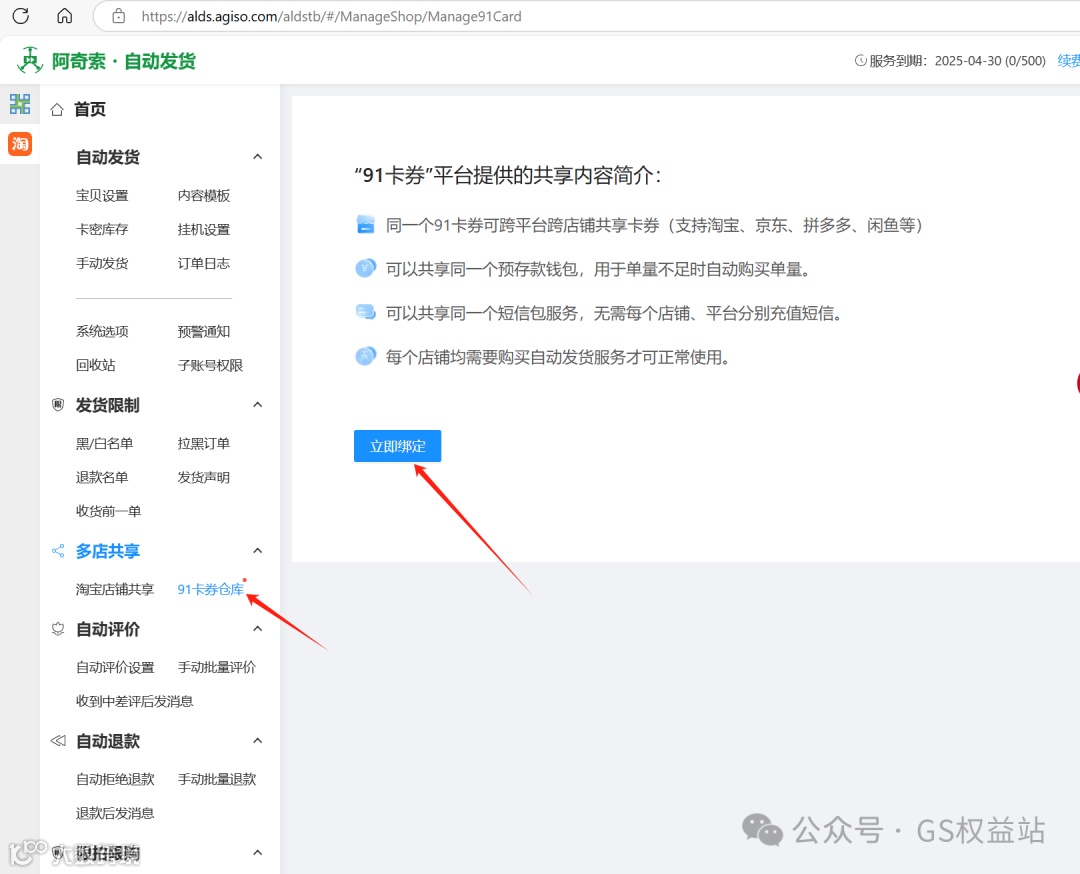Open 手动批量退款
1080x874 pixels.
coord(217,780)
